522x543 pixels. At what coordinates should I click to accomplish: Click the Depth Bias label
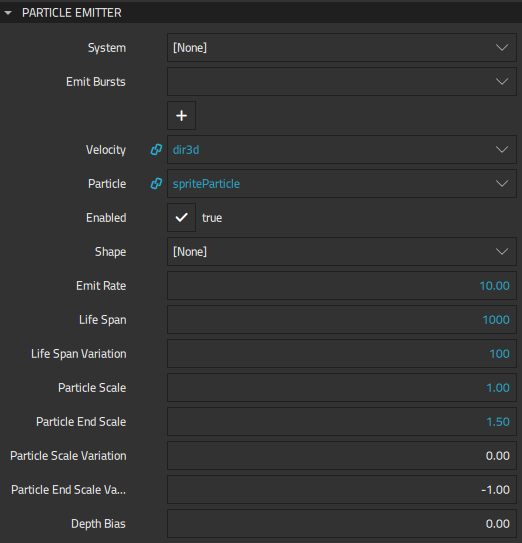(x=98, y=524)
